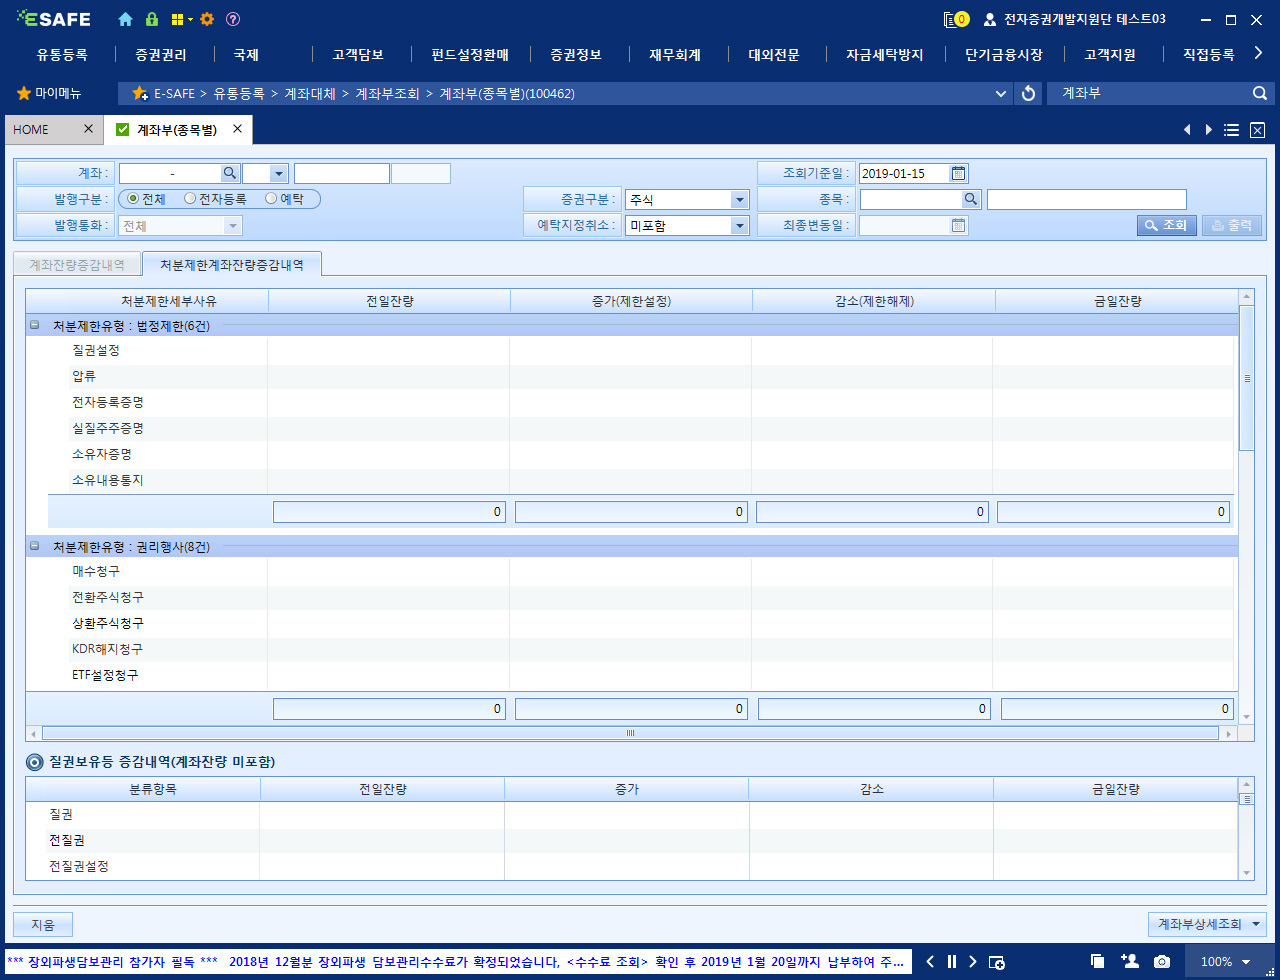Viewport: 1280px width, 980px height.
Task: Focus the 조회기준일 date field
Action: [903, 173]
